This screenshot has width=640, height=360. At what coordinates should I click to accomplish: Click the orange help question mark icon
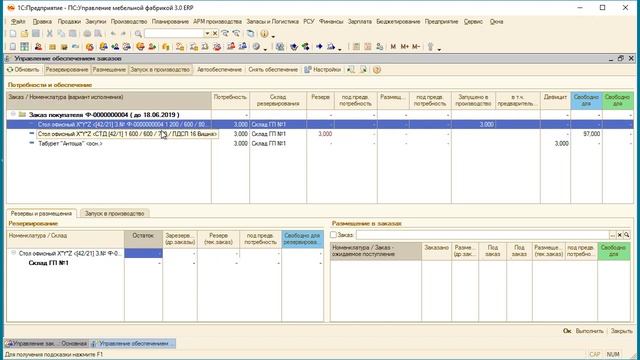377,70
